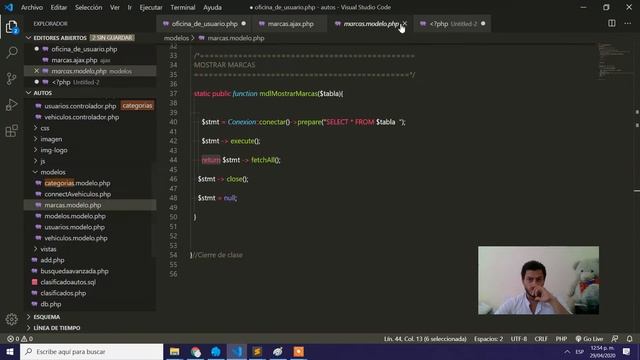Open the orange app on taskbar
This screenshot has width=640, height=360.
[299, 351]
